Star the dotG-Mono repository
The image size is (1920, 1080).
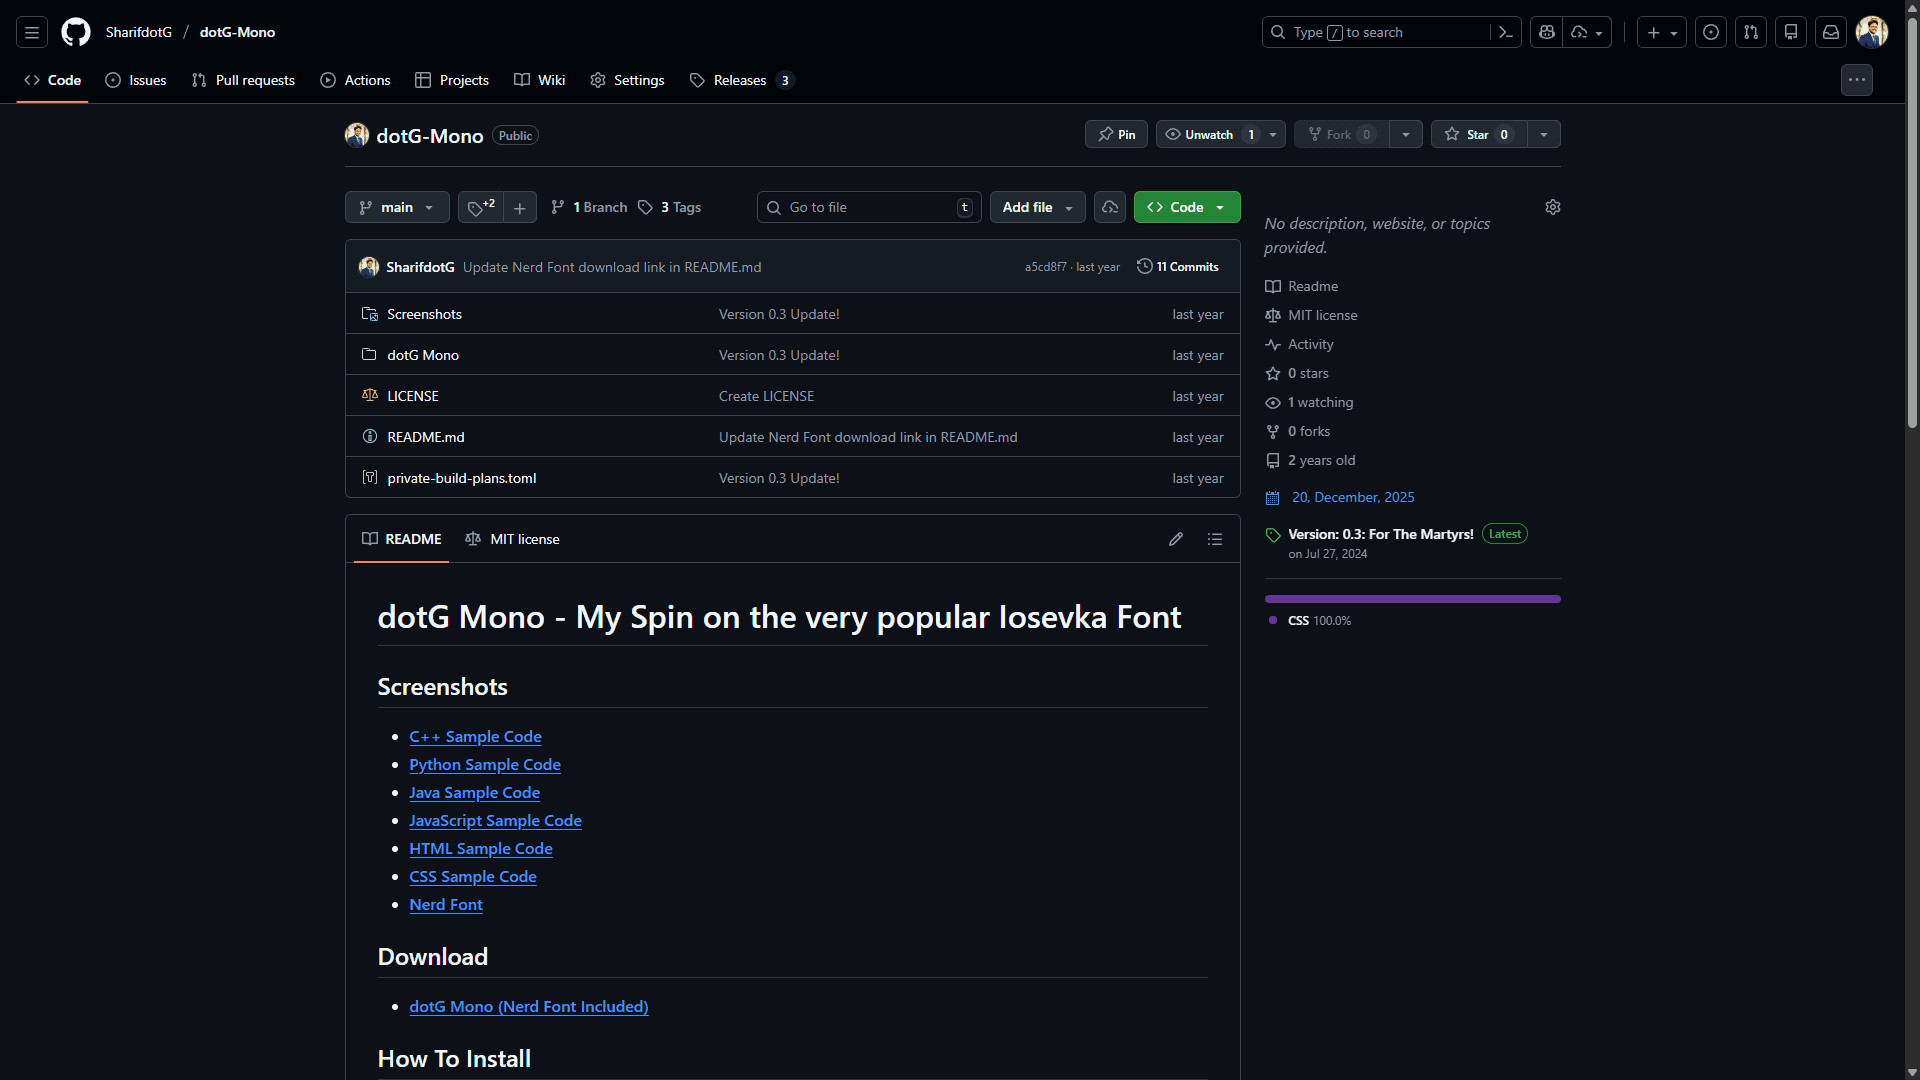point(1478,134)
